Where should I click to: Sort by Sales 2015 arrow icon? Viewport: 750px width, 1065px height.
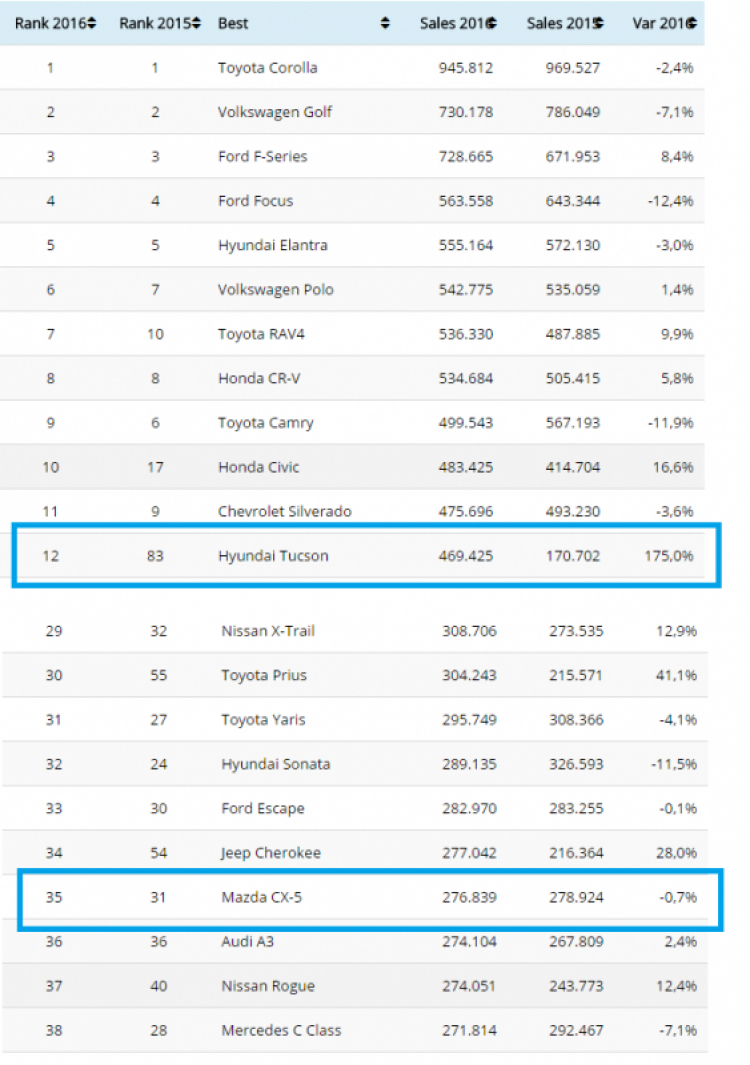599,23
